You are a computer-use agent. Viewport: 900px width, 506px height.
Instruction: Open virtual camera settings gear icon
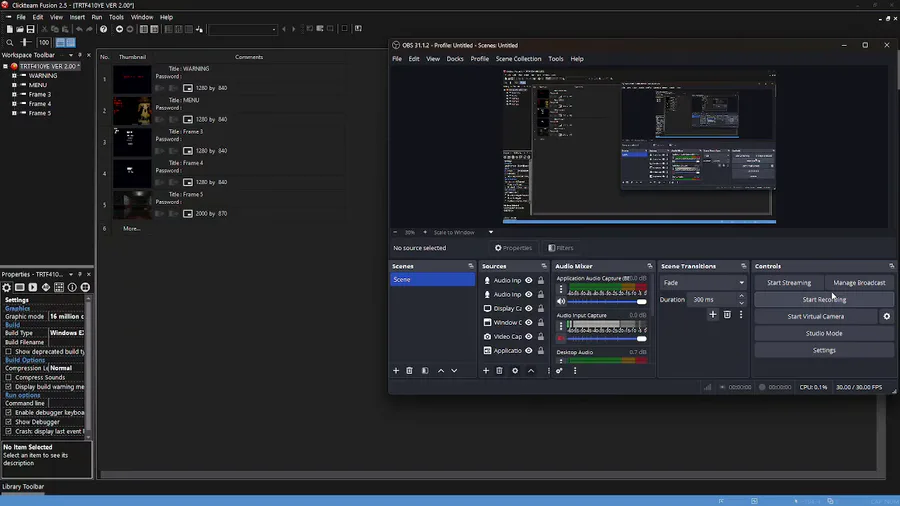point(886,316)
